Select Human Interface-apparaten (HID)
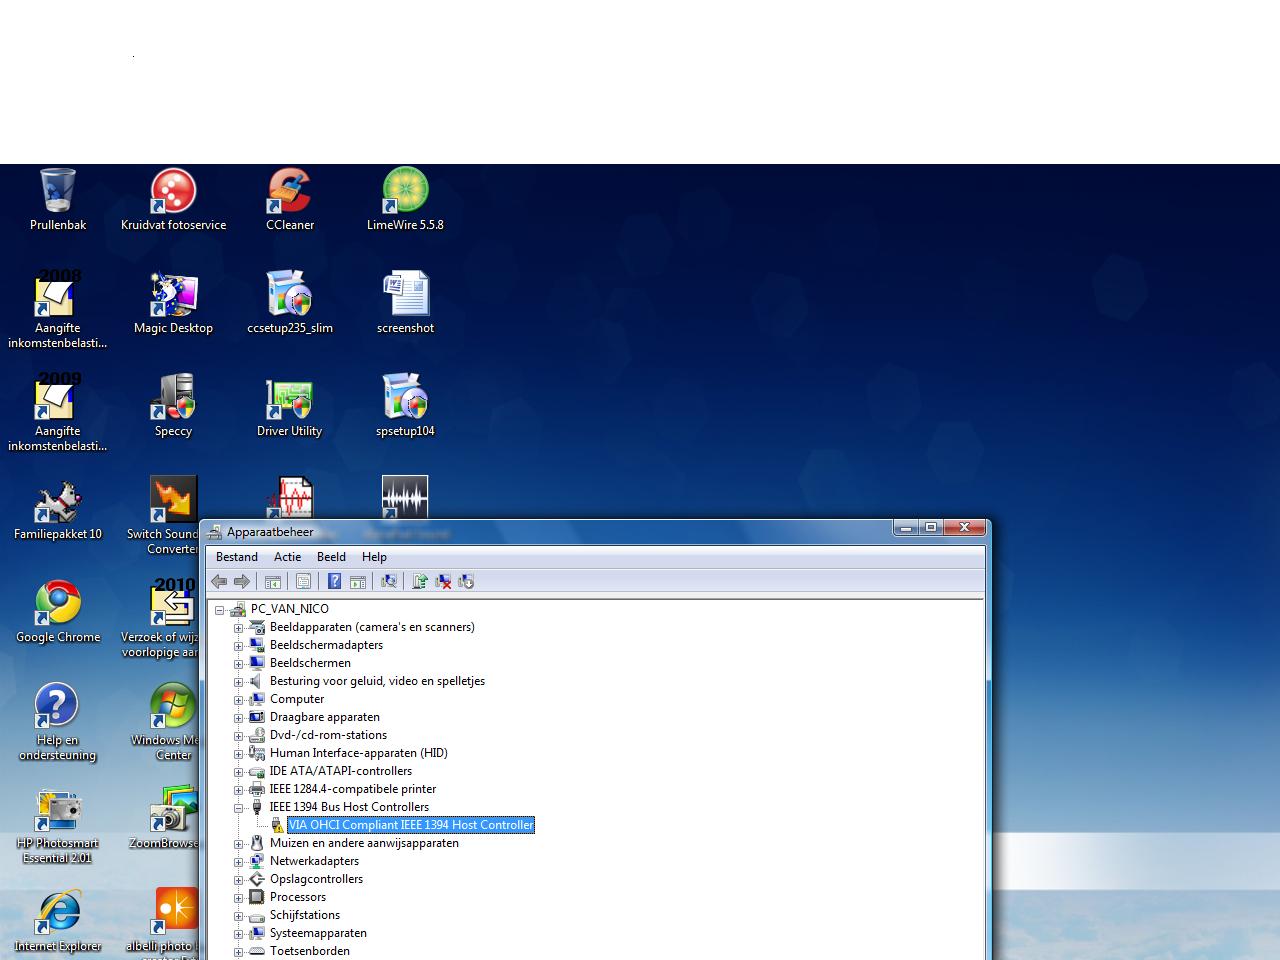The image size is (1280, 960). point(359,753)
